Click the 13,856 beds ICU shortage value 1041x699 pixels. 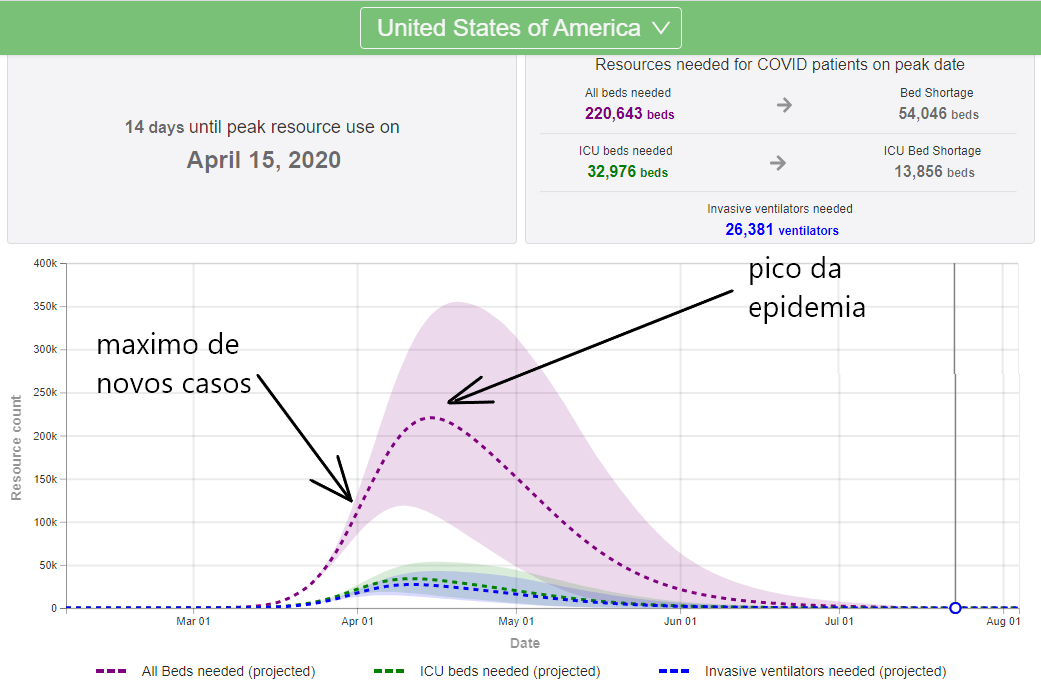click(x=934, y=172)
